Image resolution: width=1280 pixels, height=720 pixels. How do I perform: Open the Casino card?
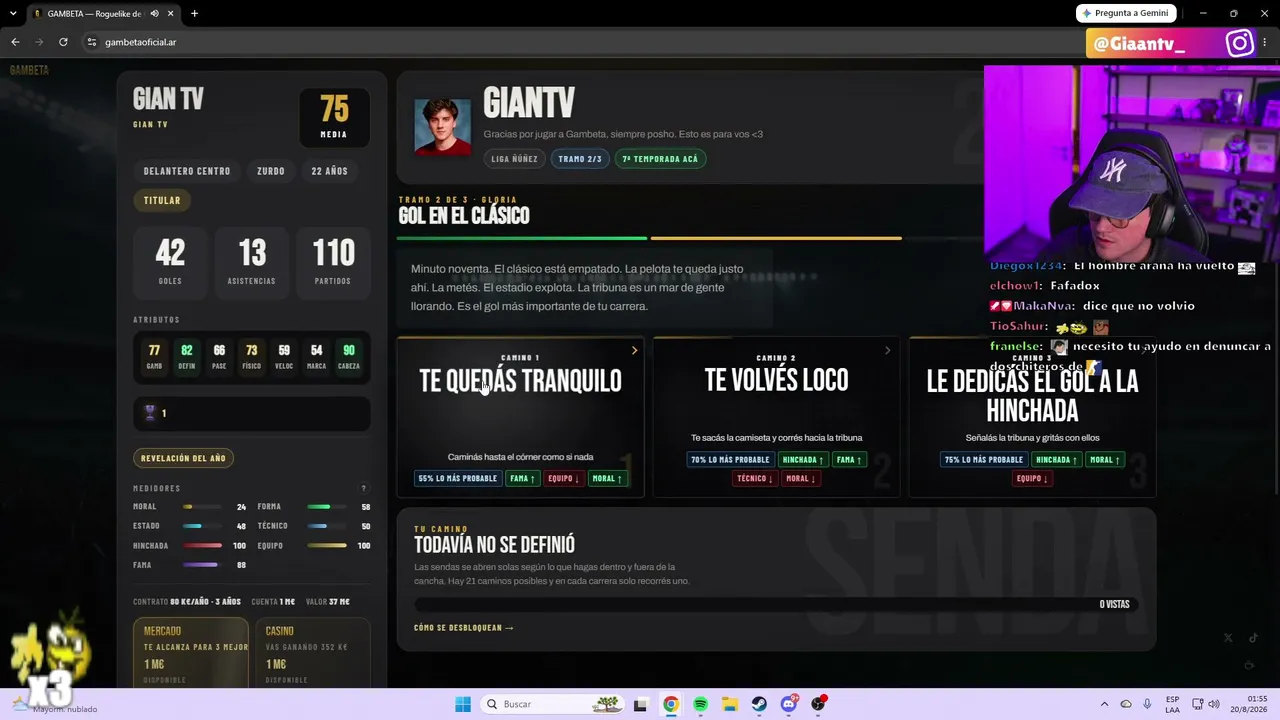point(313,652)
